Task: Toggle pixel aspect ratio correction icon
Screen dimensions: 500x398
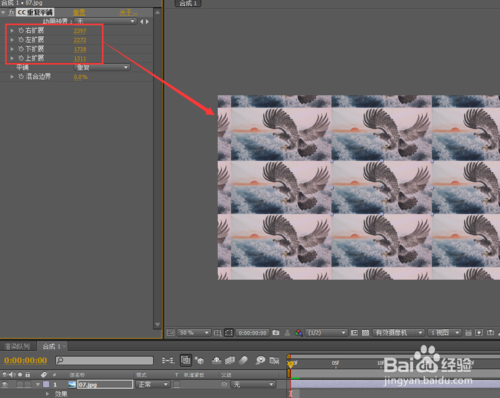Action: click(468, 333)
